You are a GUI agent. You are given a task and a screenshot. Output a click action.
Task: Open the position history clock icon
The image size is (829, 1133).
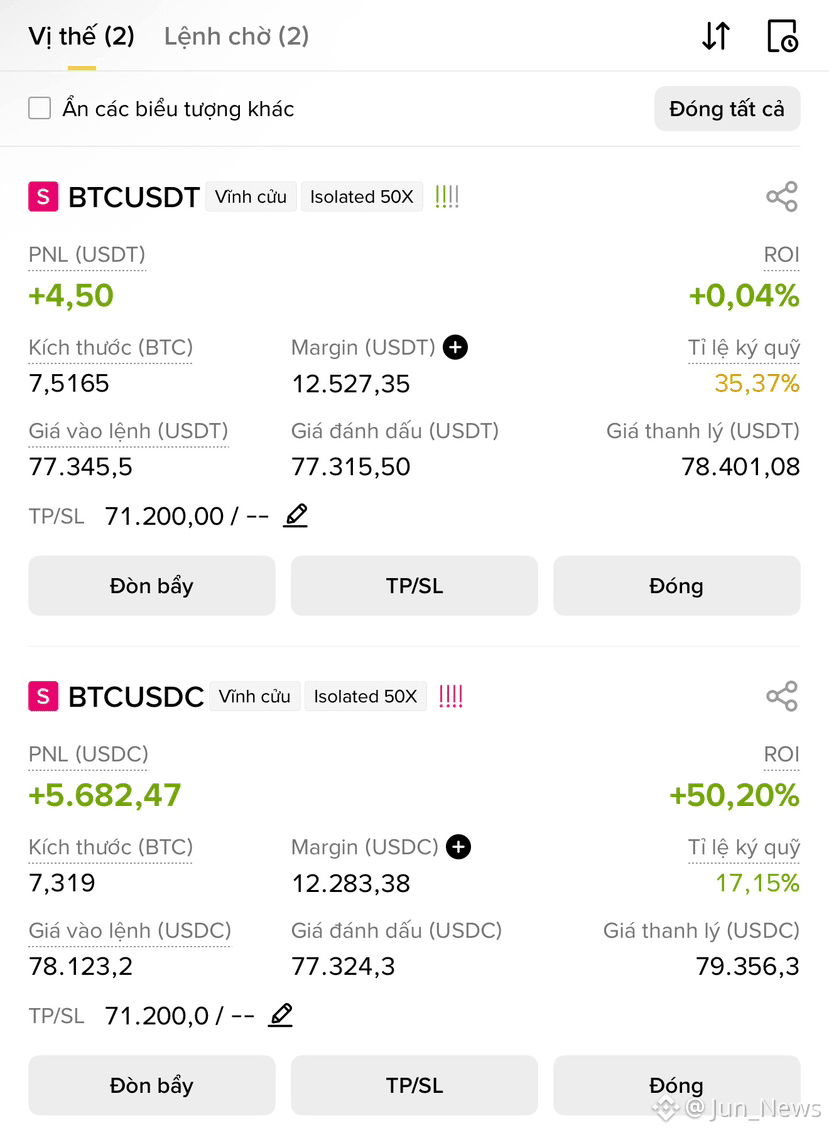coord(782,36)
